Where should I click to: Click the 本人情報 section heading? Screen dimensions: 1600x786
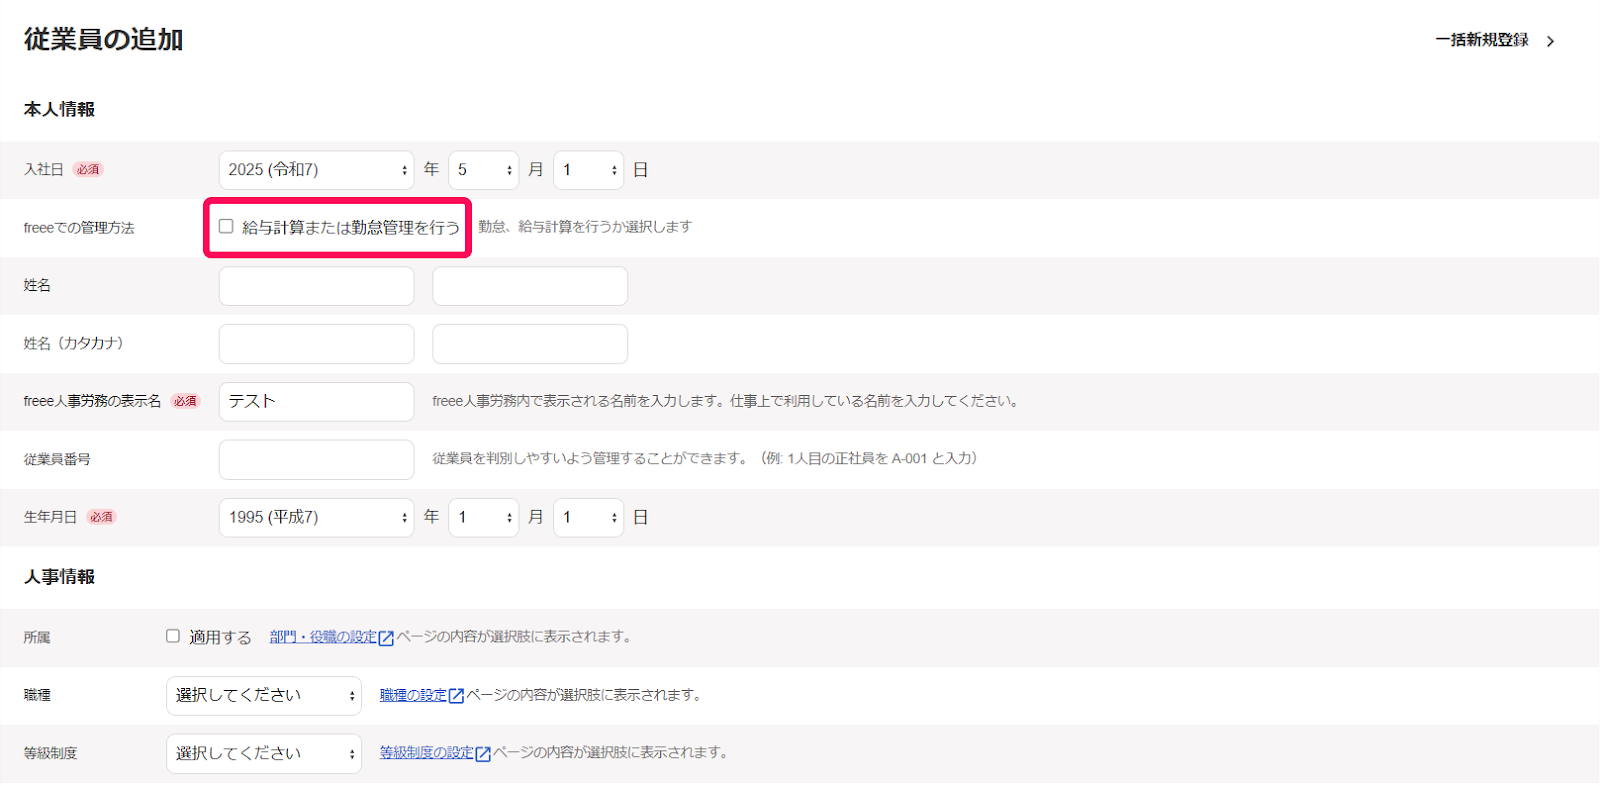pos(59,109)
